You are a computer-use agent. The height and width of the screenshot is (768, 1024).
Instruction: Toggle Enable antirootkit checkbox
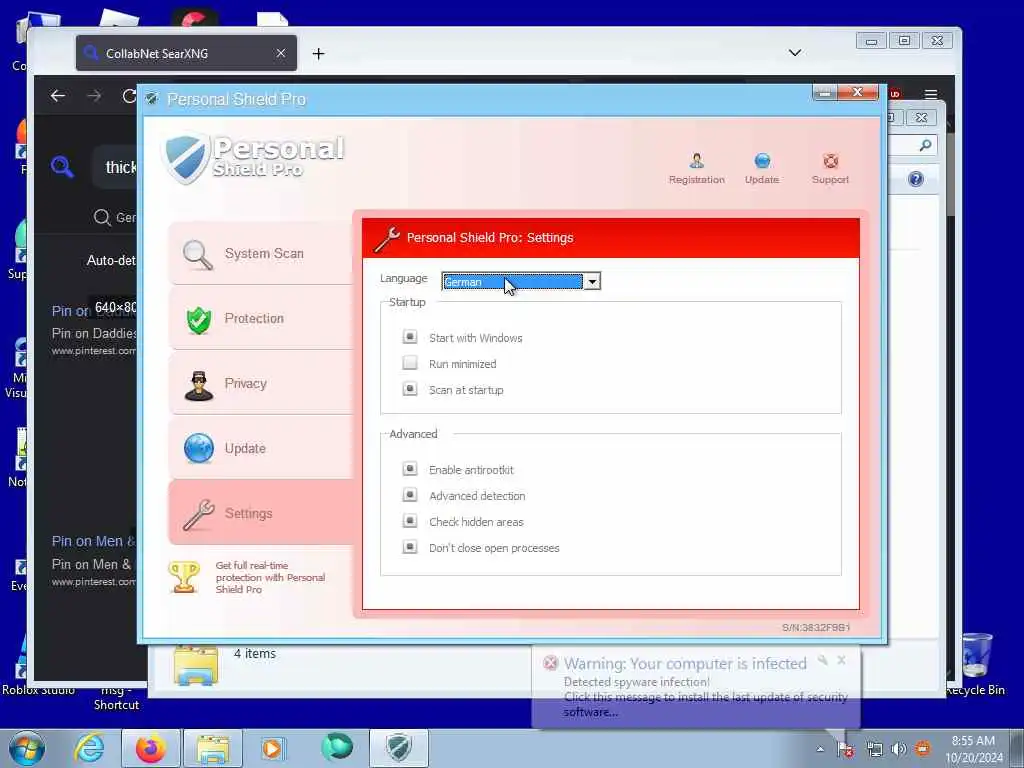click(x=409, y=469)
